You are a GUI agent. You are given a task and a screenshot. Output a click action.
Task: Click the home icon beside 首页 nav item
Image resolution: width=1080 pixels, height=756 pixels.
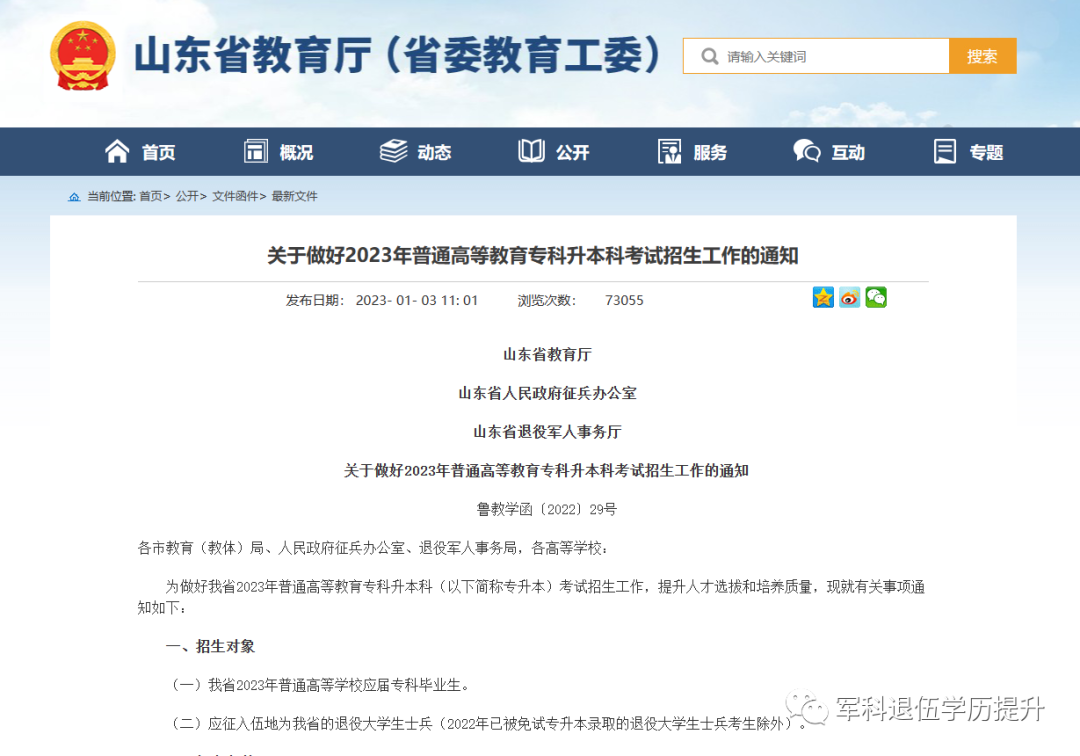(117, 151)
